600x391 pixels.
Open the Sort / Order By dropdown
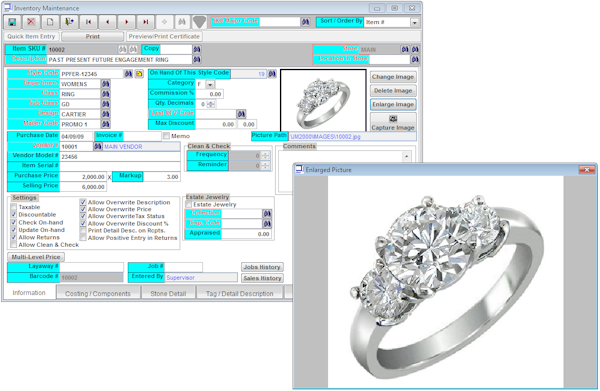[x=414, y=23]
